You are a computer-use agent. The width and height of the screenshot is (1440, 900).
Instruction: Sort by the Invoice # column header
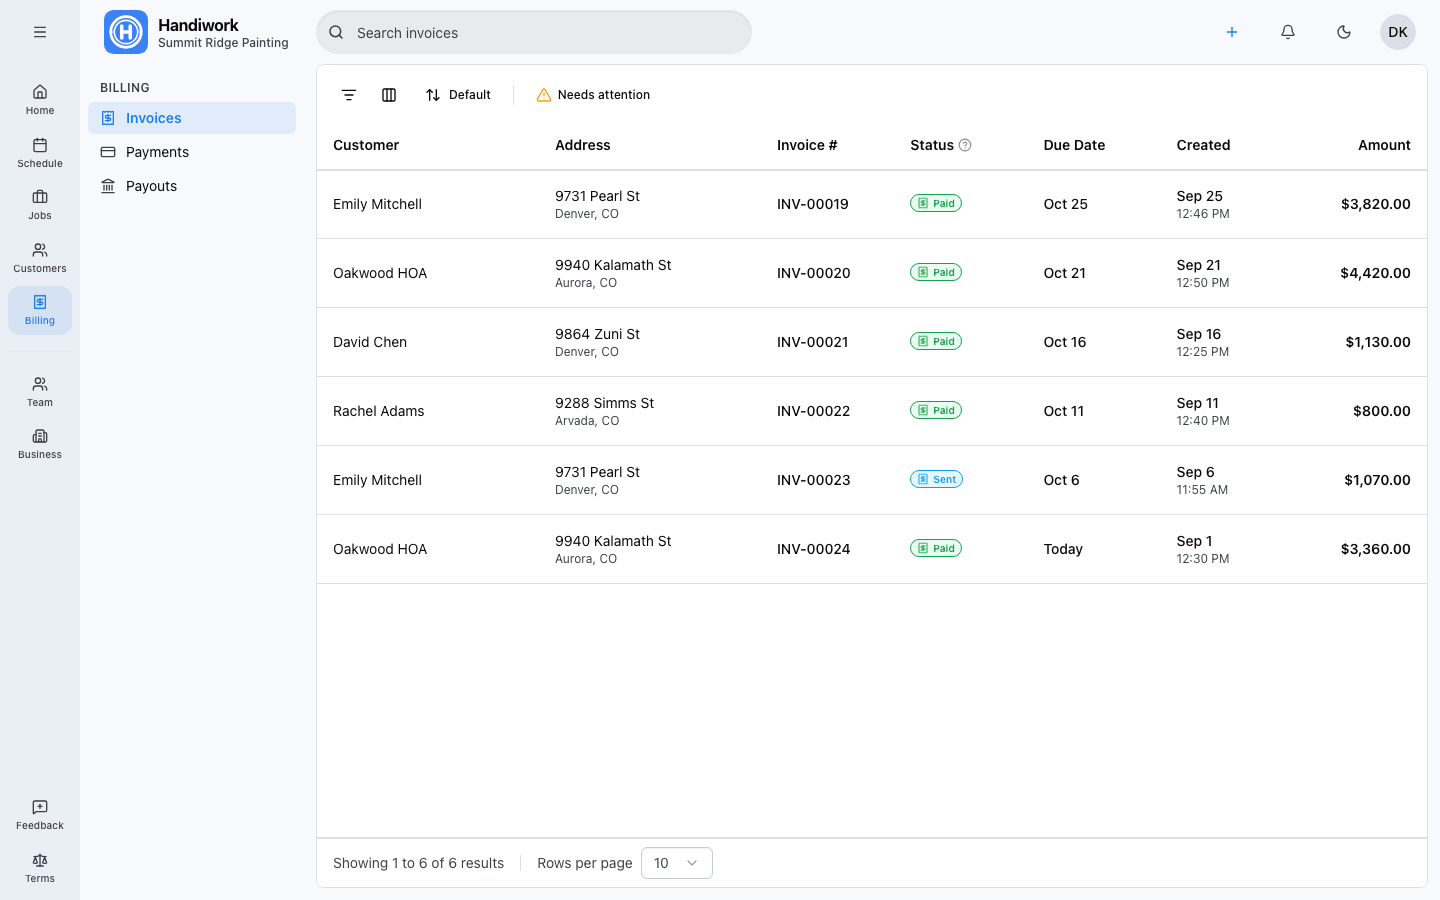(x=807, y=145)
